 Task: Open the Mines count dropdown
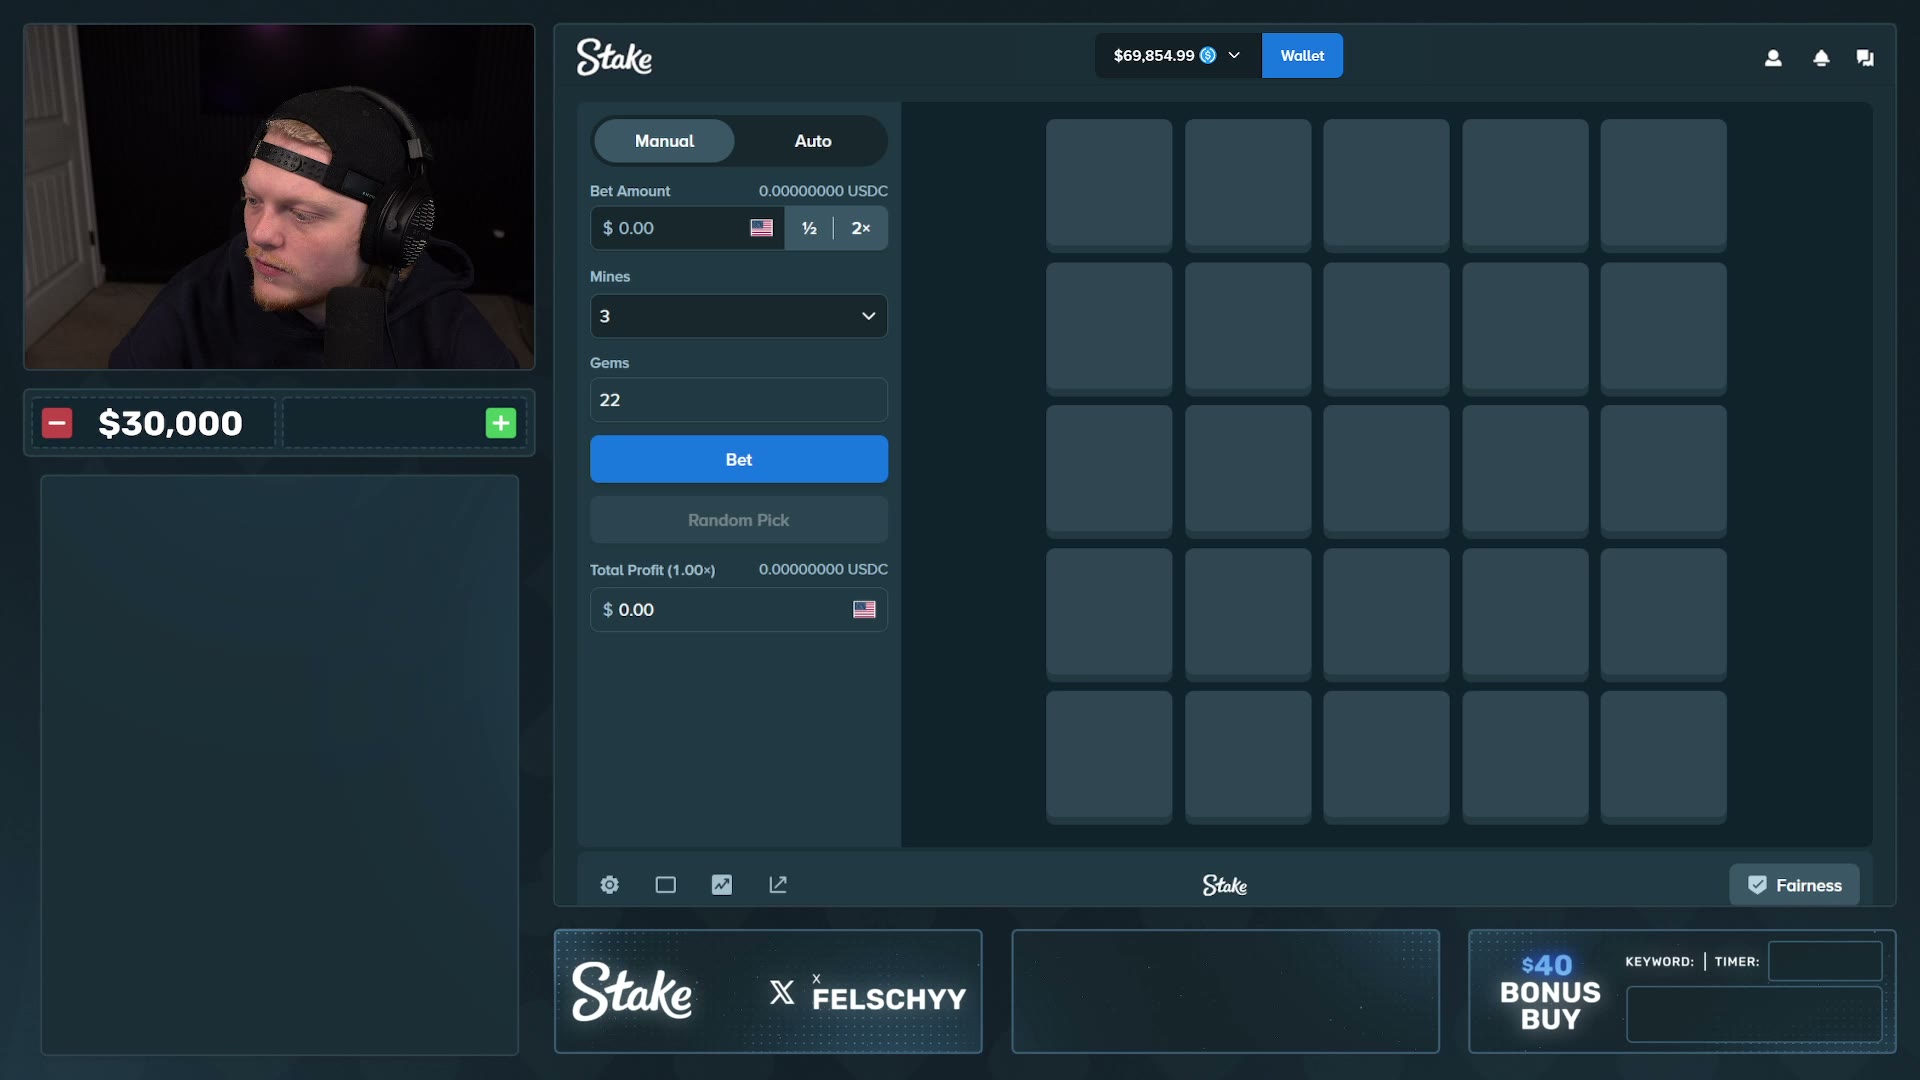739,316
